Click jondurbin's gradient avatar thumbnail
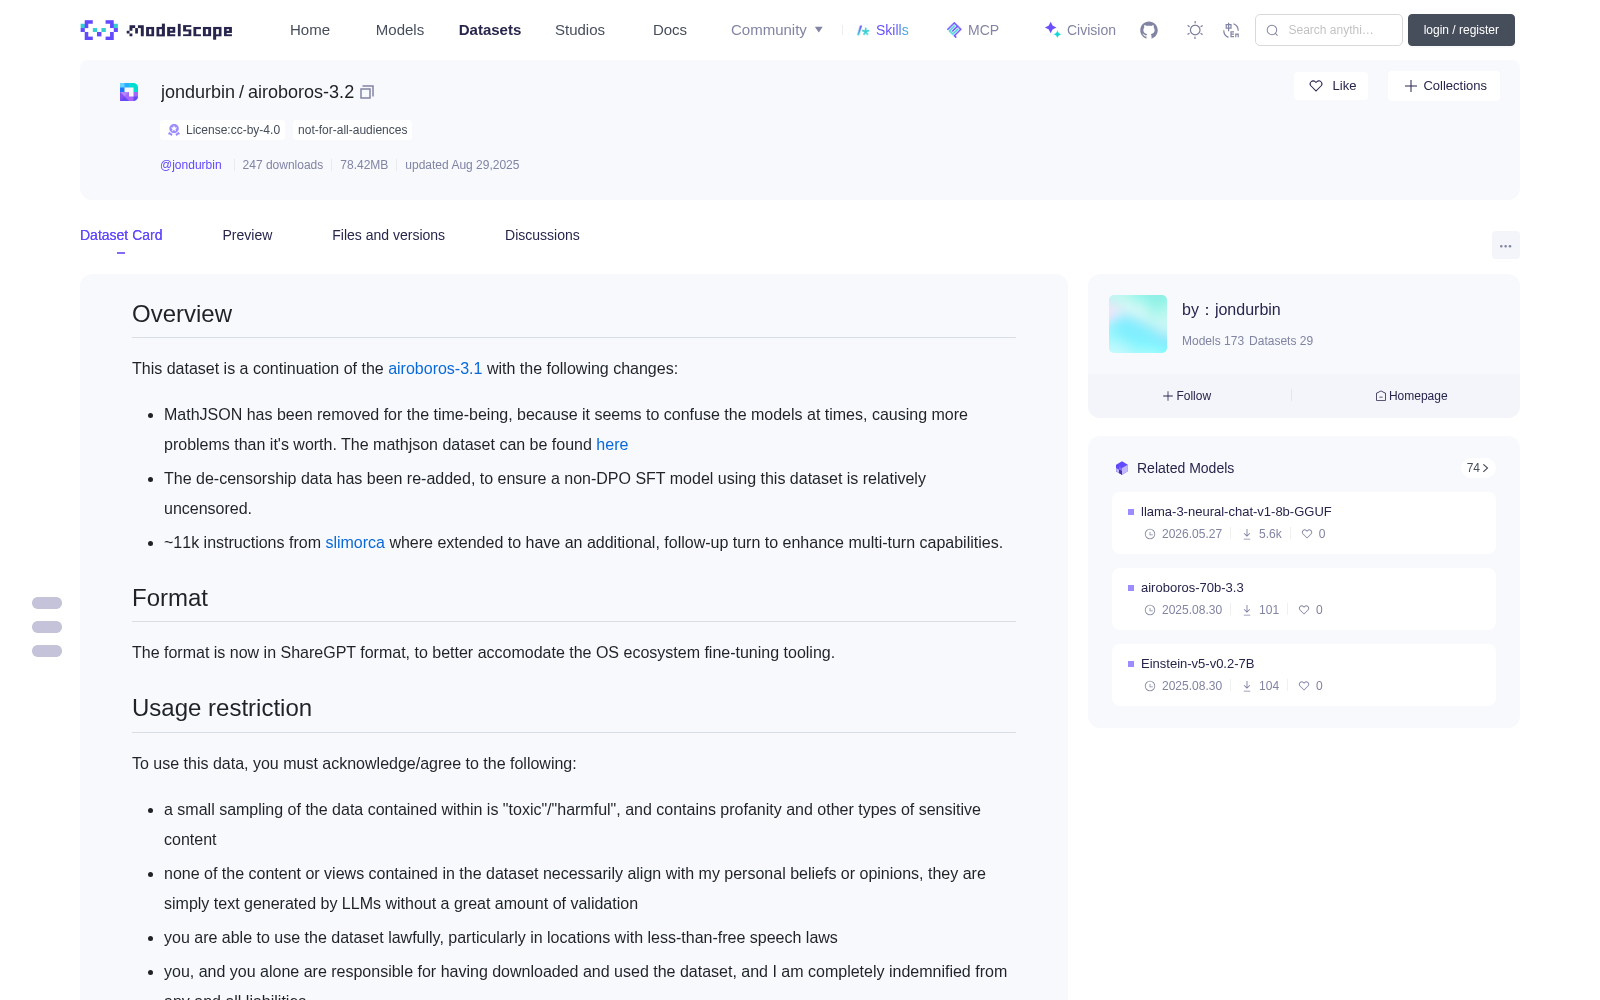This screenshot has width=1600, height=1000. click(x=1138, y=324)
